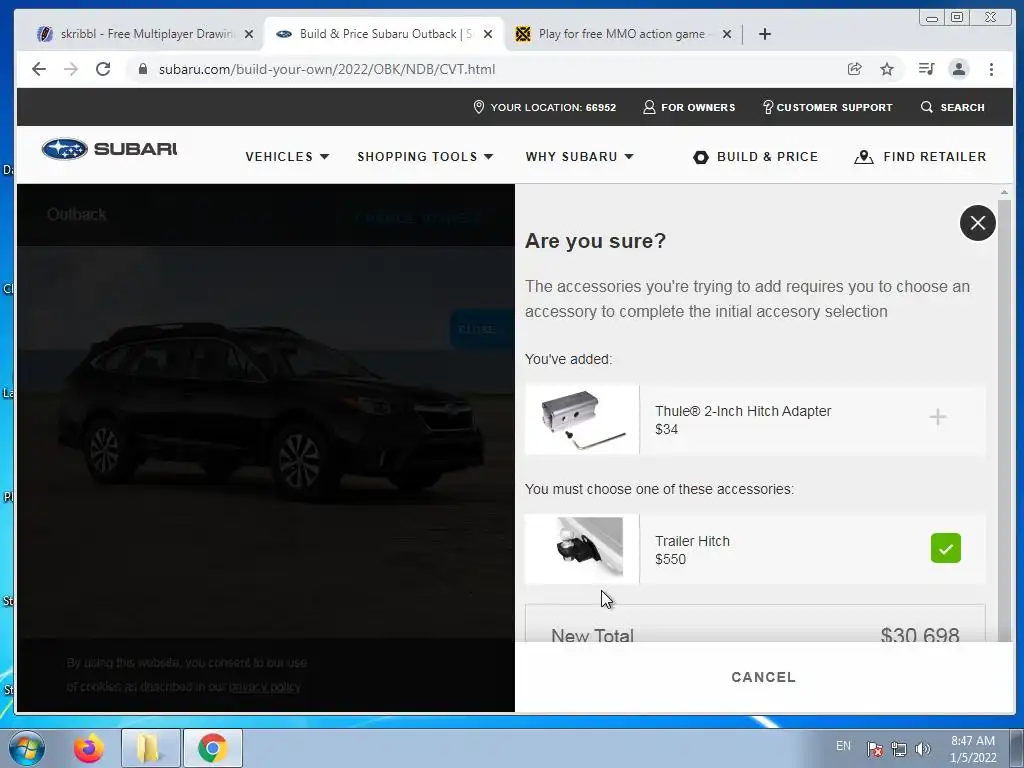Image resolution: width=1024 pixels, height=768 pixels.
Task: Expand the SHOPPING TOOLS dropdown
Action: coord(424,157)
